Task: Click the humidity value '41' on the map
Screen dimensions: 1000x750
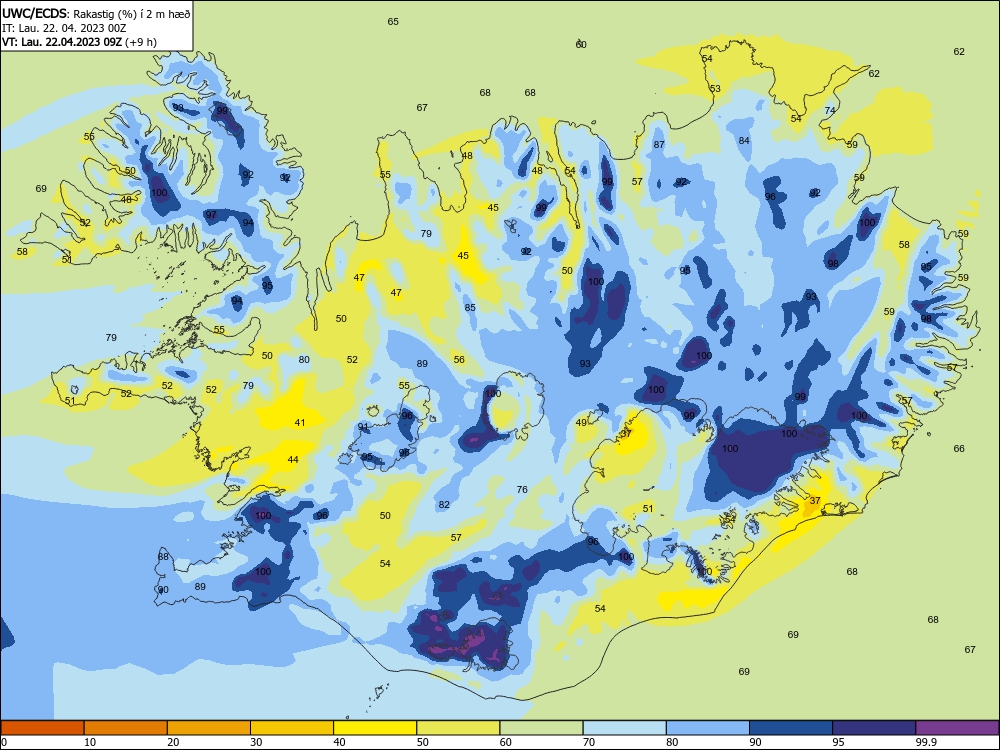Action: pos(300,423)
